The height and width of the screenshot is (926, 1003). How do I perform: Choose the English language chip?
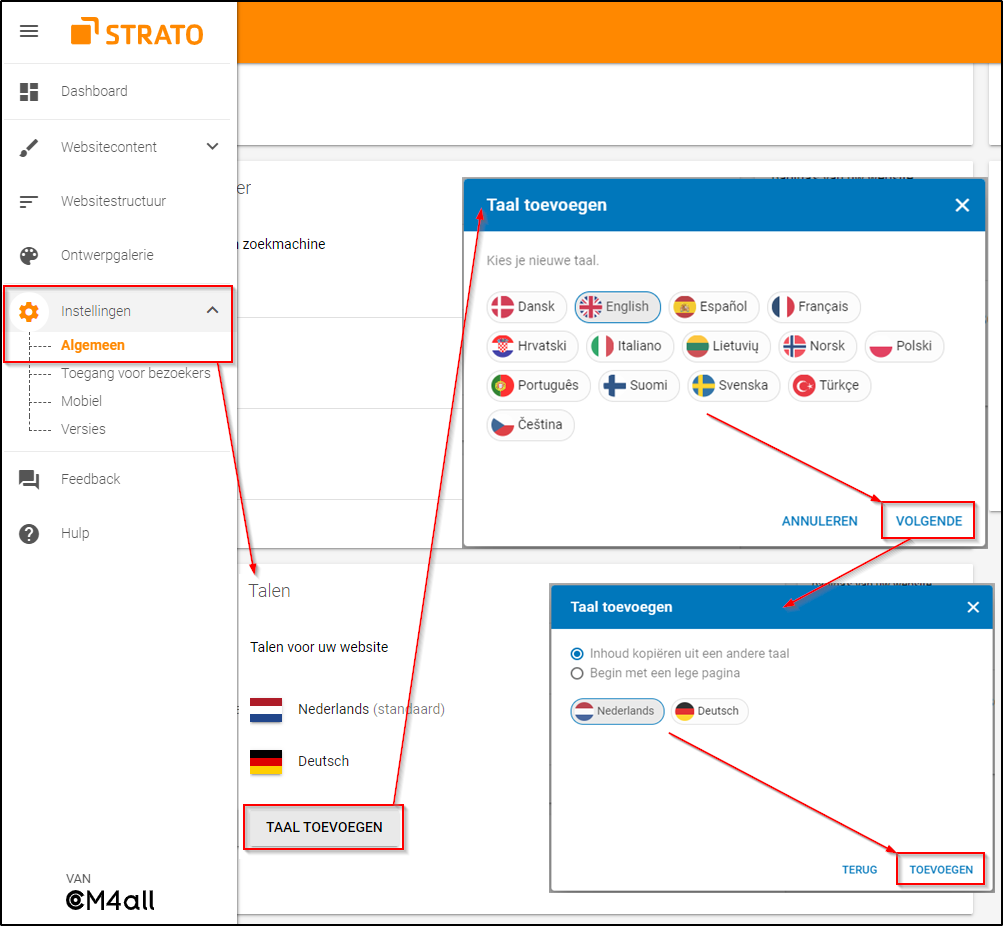617,307
